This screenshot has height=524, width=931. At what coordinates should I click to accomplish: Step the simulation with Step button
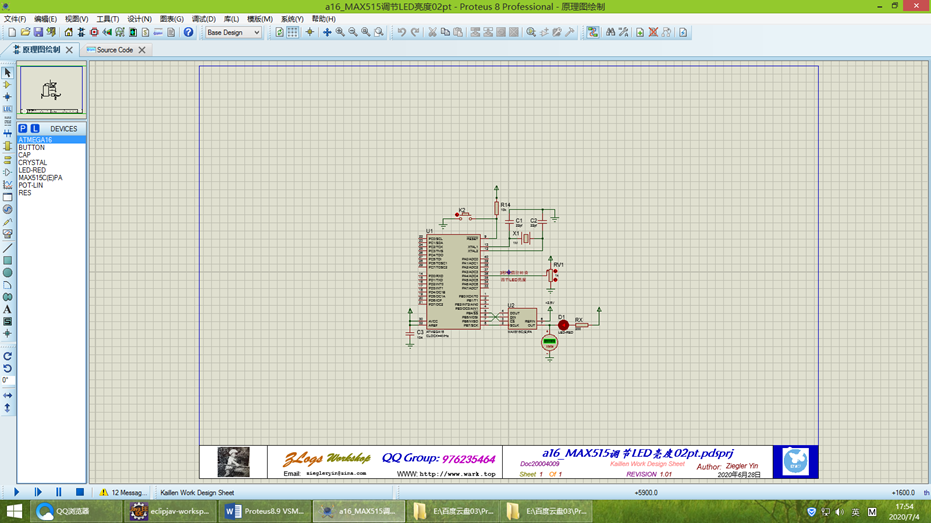click(x=38, y=492)
